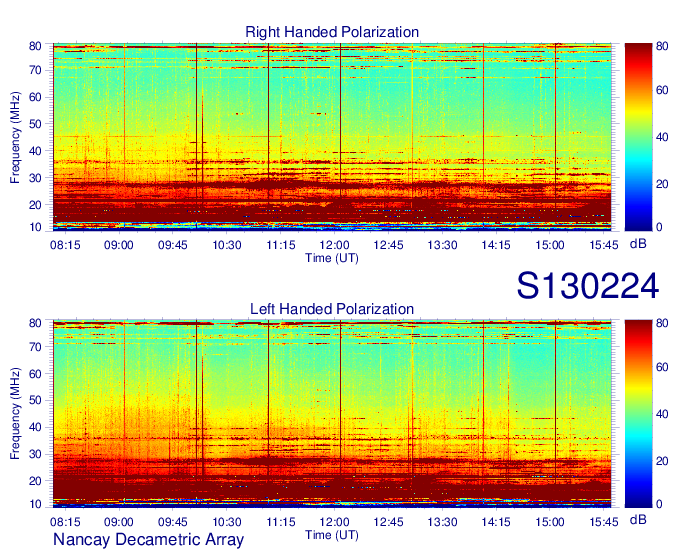Select the S130224 observation label
Screen dimensions: 680x552
588,286
